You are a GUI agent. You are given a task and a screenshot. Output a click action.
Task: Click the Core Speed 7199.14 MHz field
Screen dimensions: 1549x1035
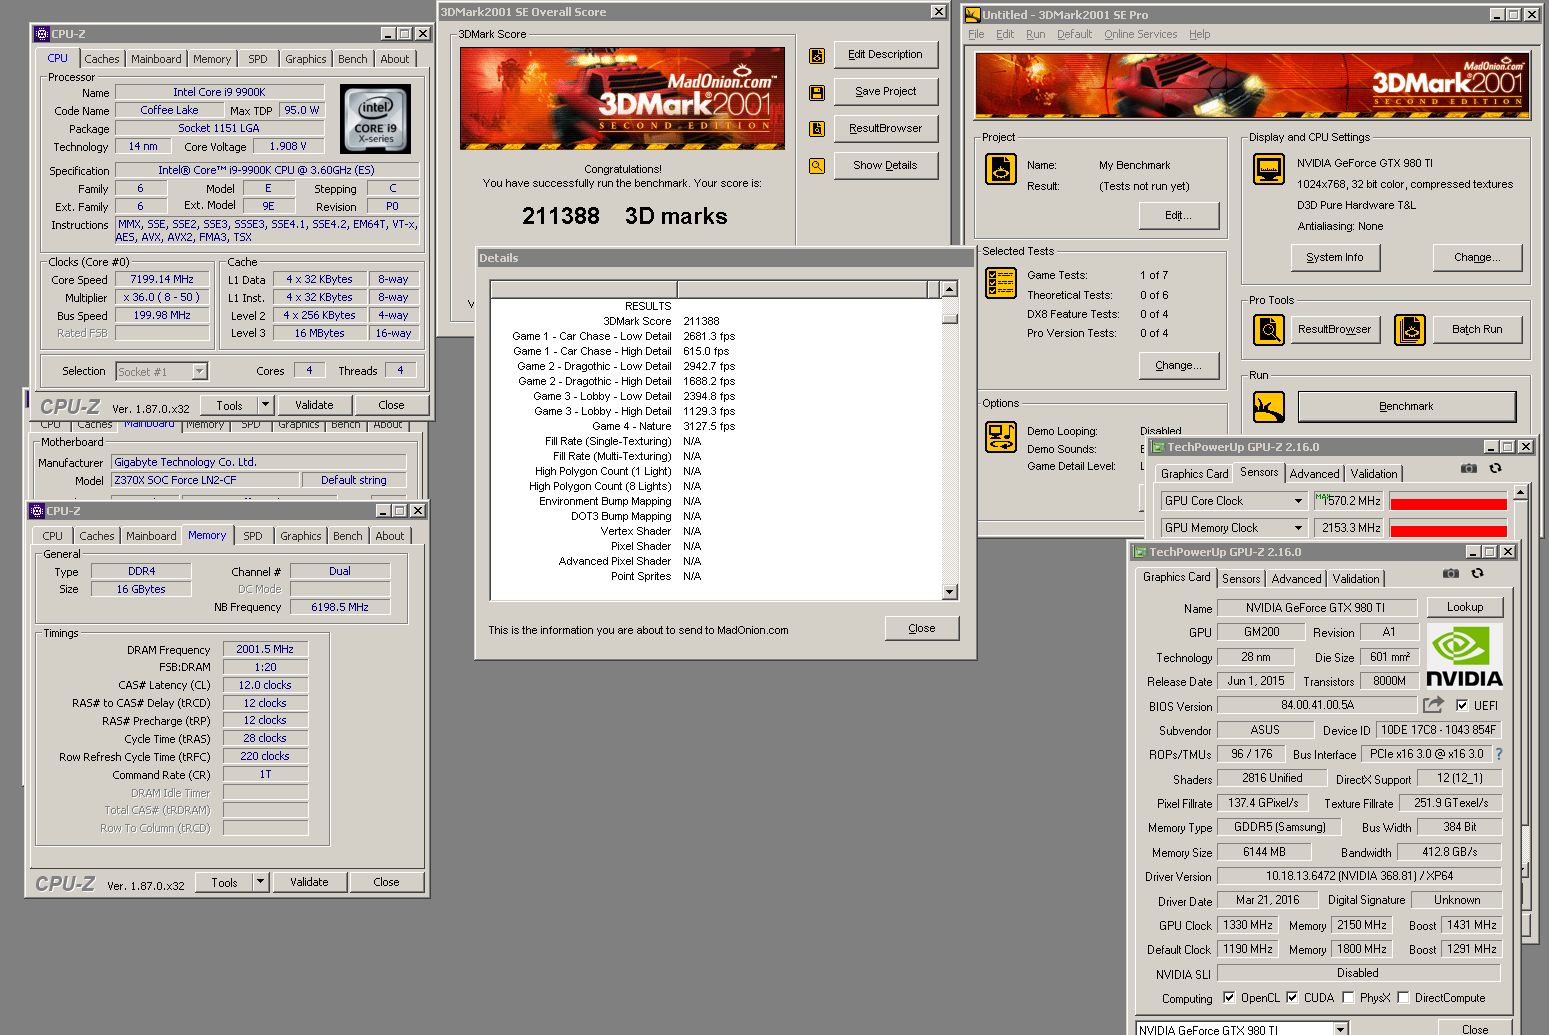click(x=162, y=280)
